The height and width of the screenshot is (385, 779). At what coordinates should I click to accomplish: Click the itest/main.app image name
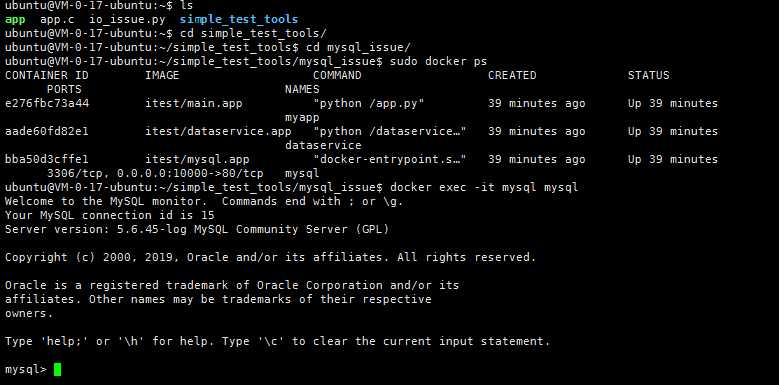click(x=193, y=103)
